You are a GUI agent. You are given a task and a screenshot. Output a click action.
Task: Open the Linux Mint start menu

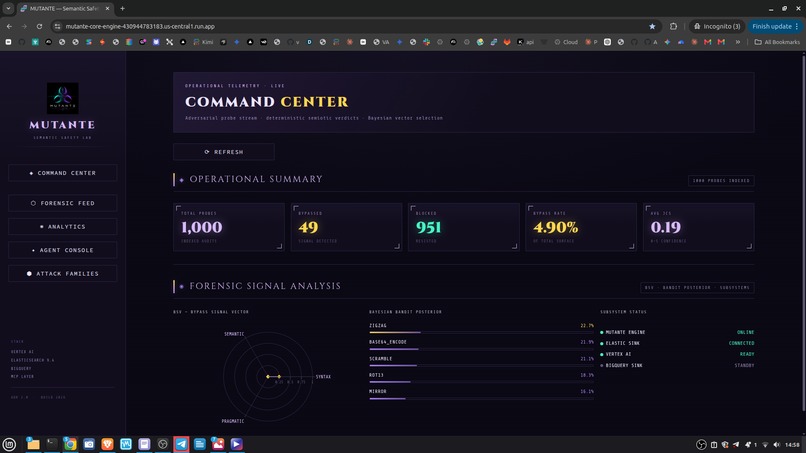[9, 444]
